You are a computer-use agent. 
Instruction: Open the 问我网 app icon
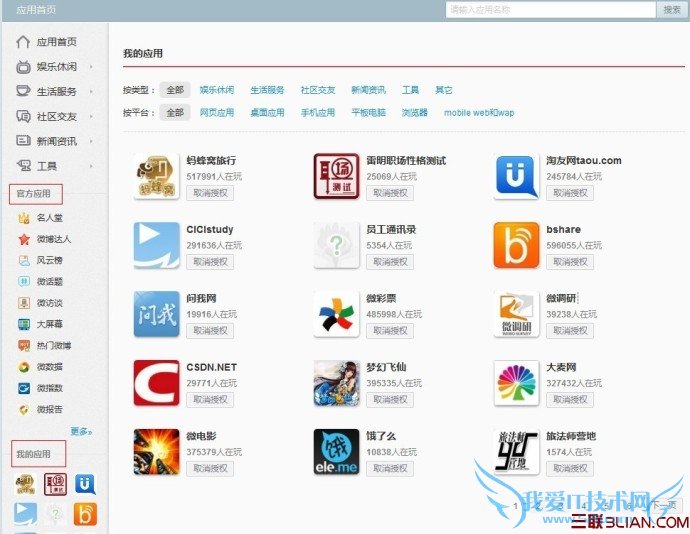click(x=157, y=314)
